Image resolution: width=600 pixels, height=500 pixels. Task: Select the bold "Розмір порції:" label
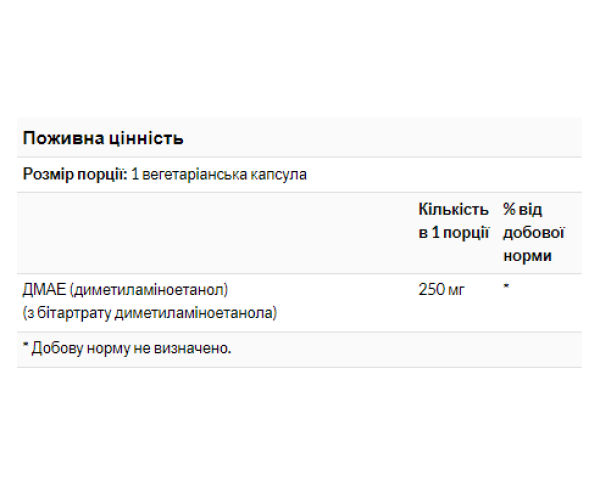(x=74, y=174)
